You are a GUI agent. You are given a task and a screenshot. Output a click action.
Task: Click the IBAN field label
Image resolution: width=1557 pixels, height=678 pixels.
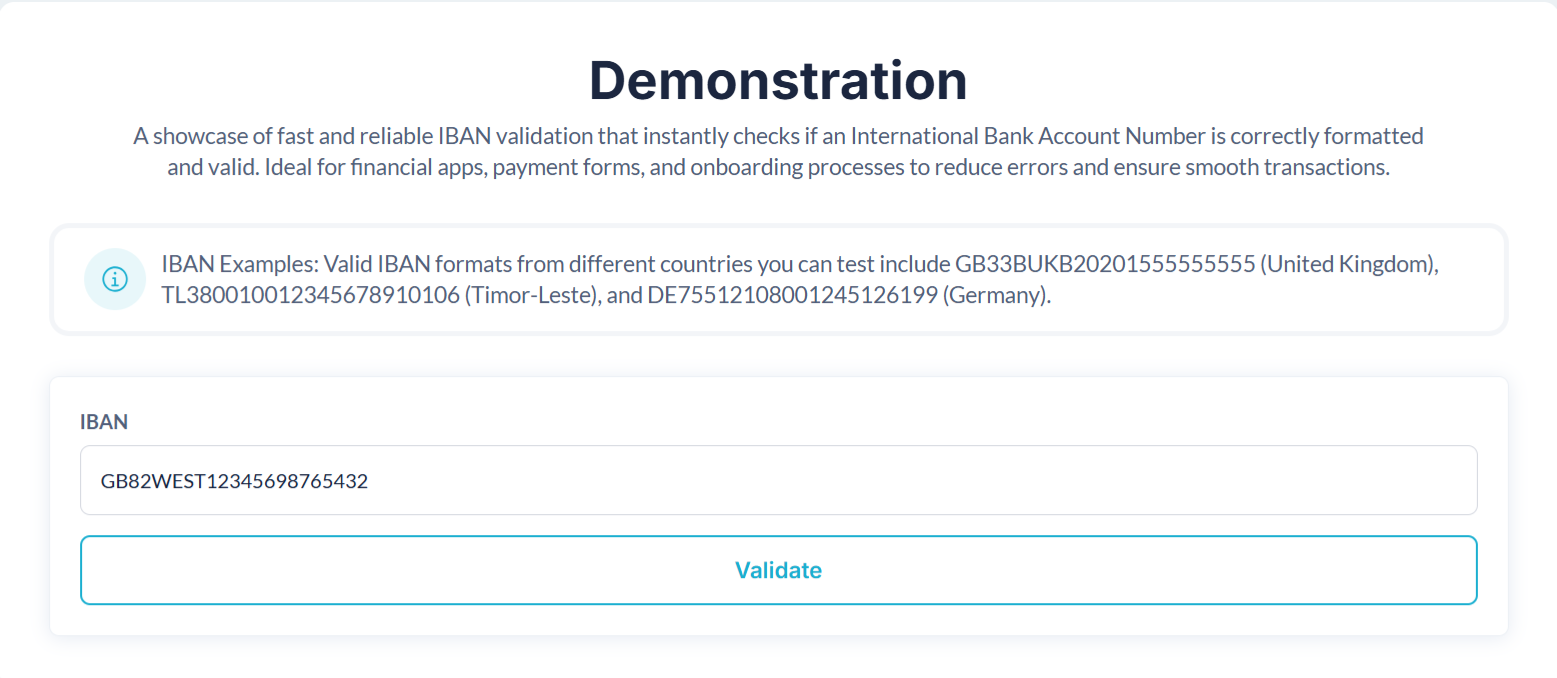coord(104,422)
